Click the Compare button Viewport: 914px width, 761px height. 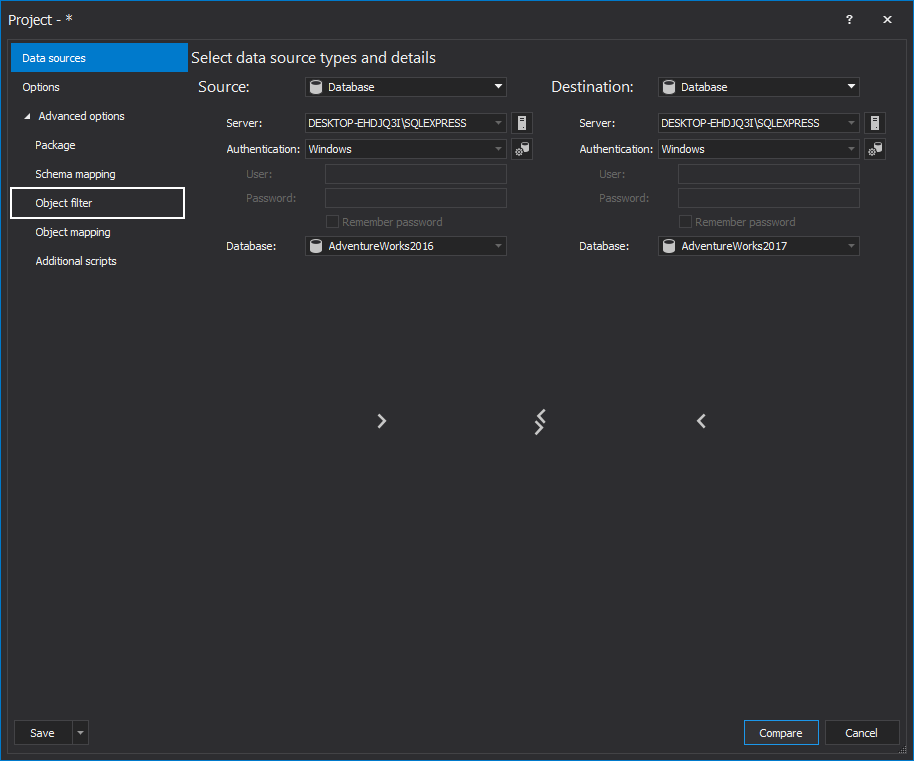tap(781, 732)
